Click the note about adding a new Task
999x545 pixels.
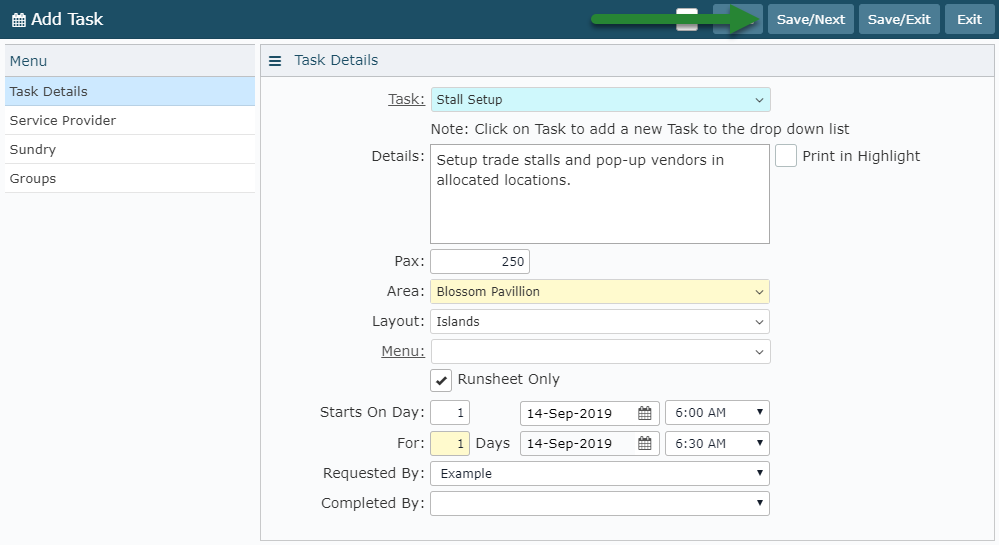640,129
